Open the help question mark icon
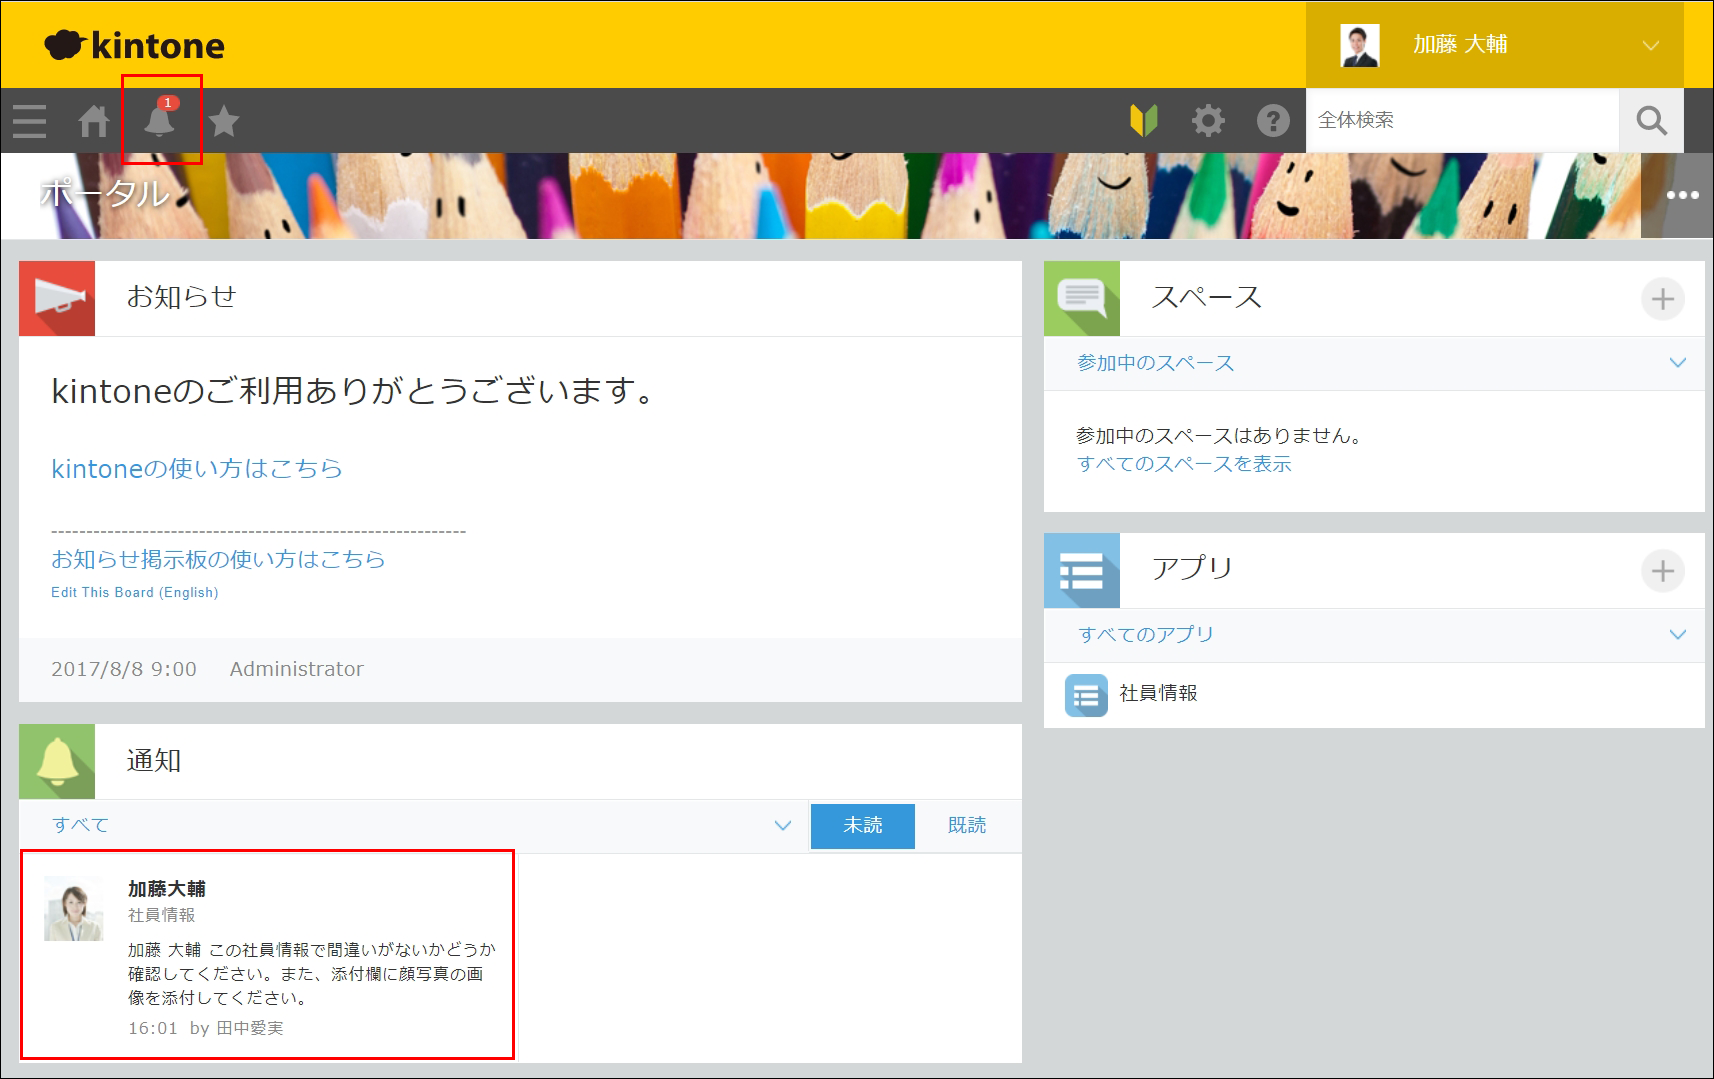Screen dimensions: 1714x1079 [1272, 120]
